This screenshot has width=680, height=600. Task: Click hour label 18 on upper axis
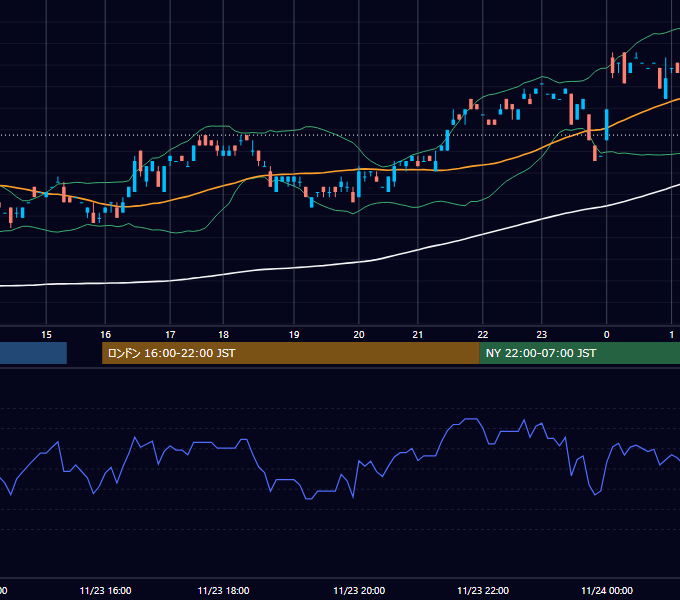click(223, 335)
